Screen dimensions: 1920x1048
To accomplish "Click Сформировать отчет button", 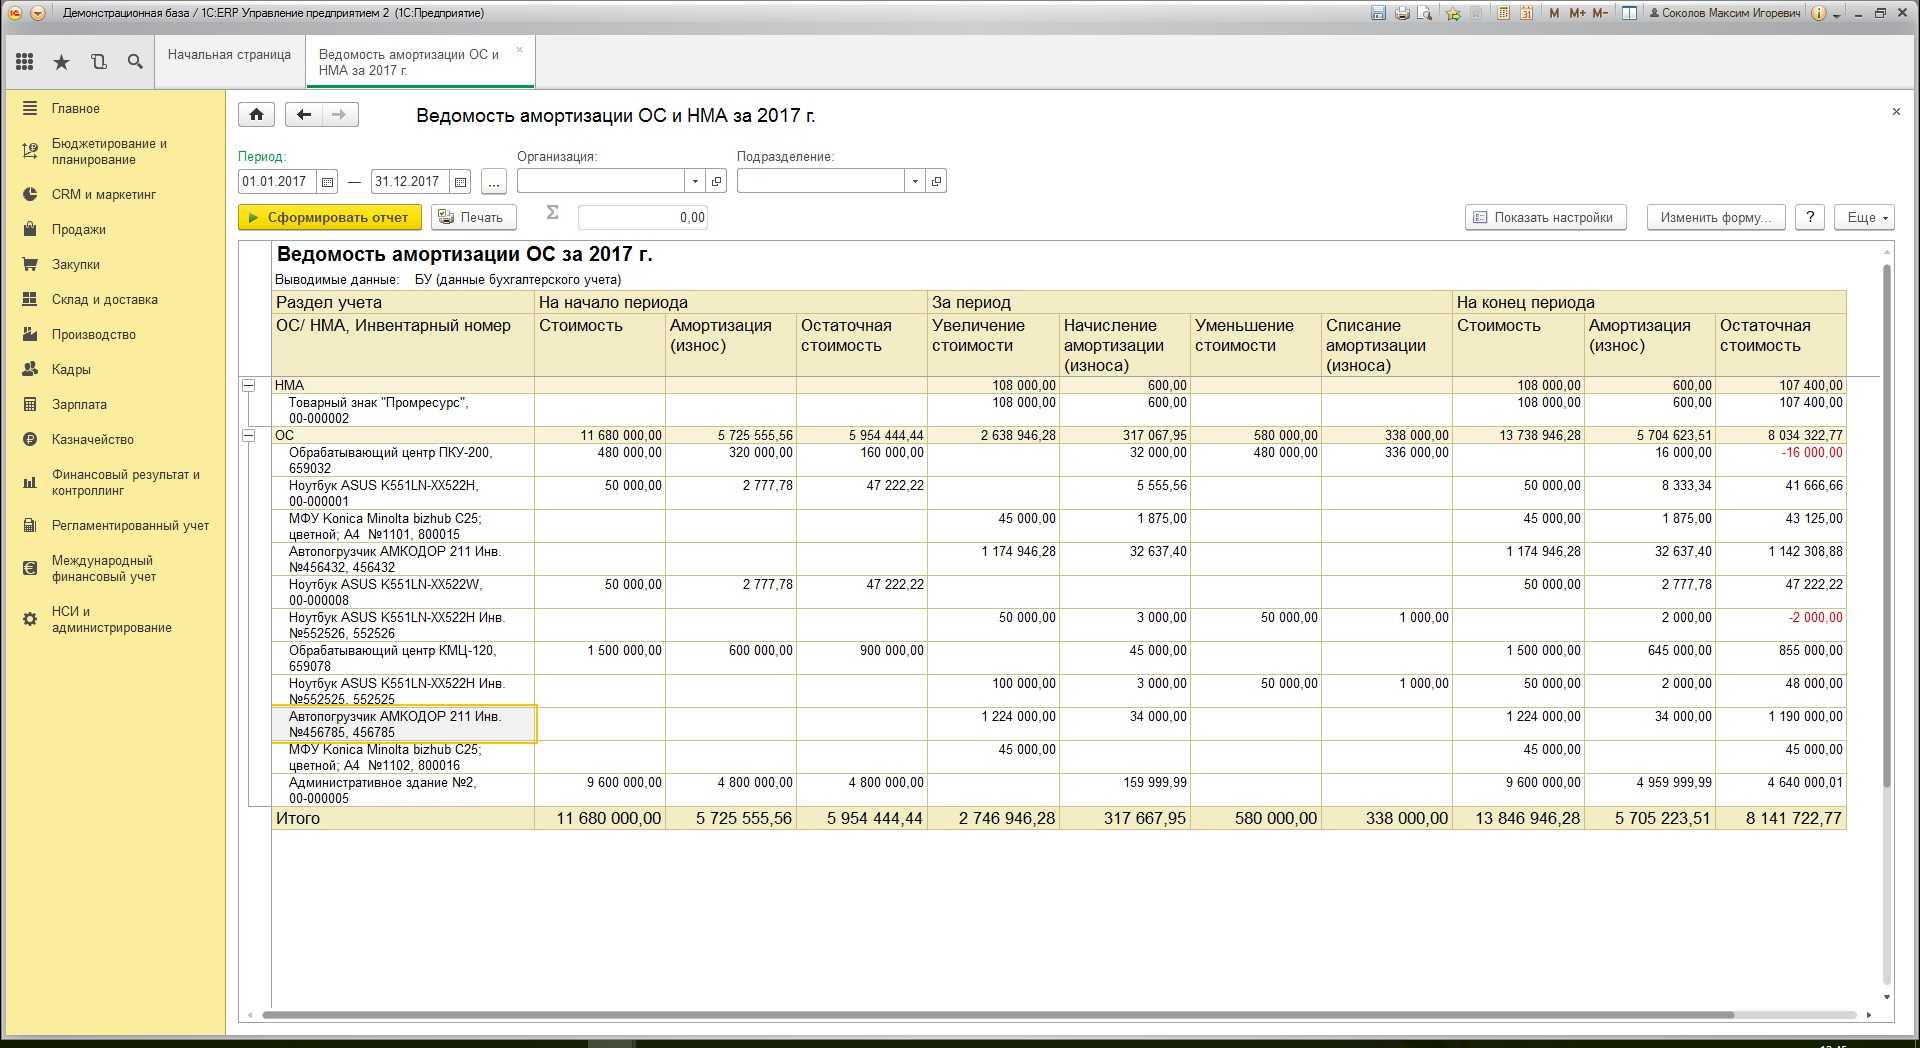I will pos(329,217).
